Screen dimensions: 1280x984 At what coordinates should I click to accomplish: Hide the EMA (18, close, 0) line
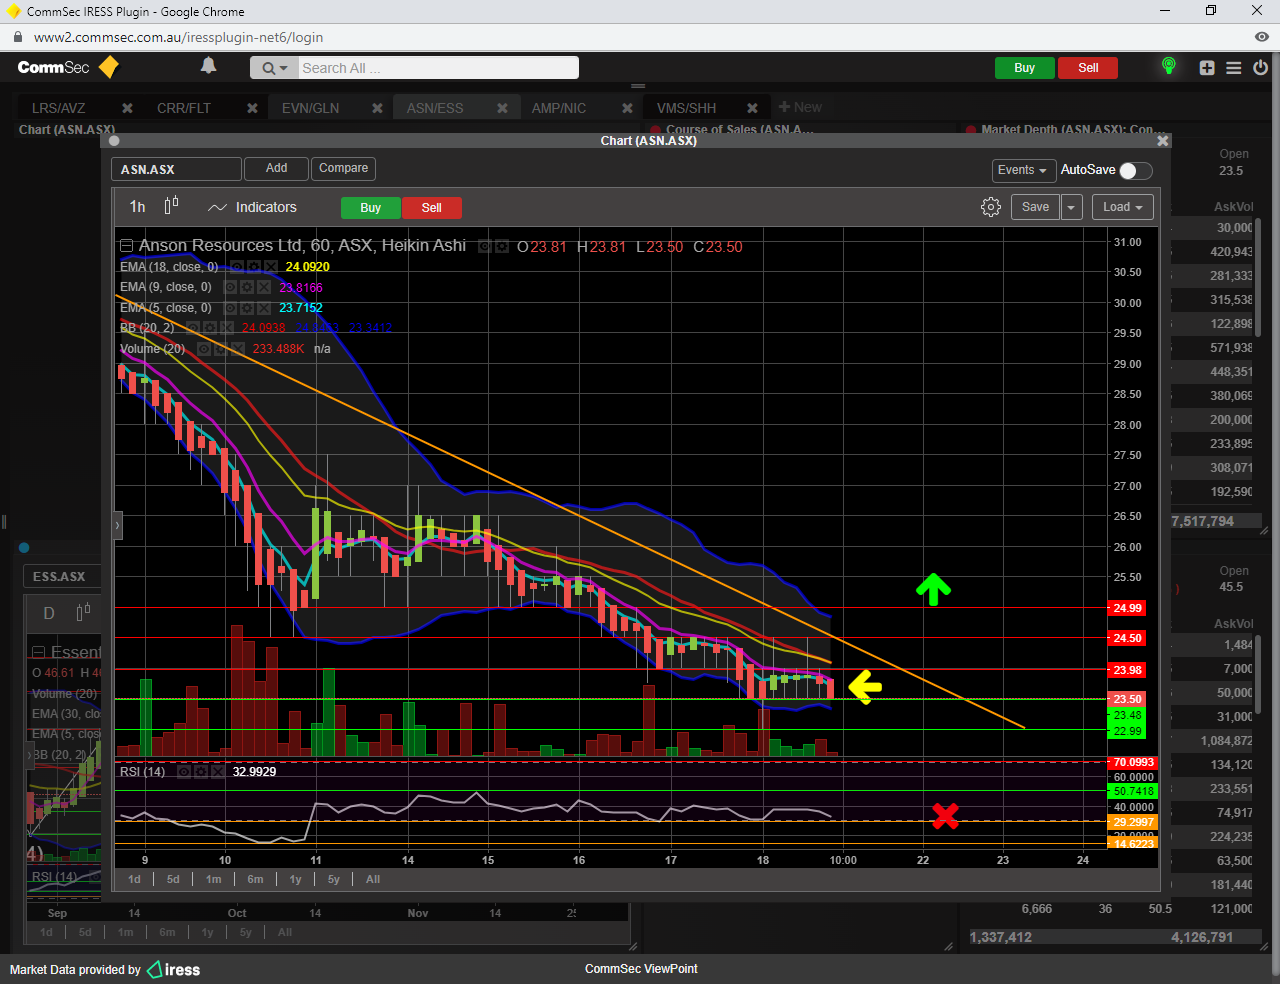237,267
